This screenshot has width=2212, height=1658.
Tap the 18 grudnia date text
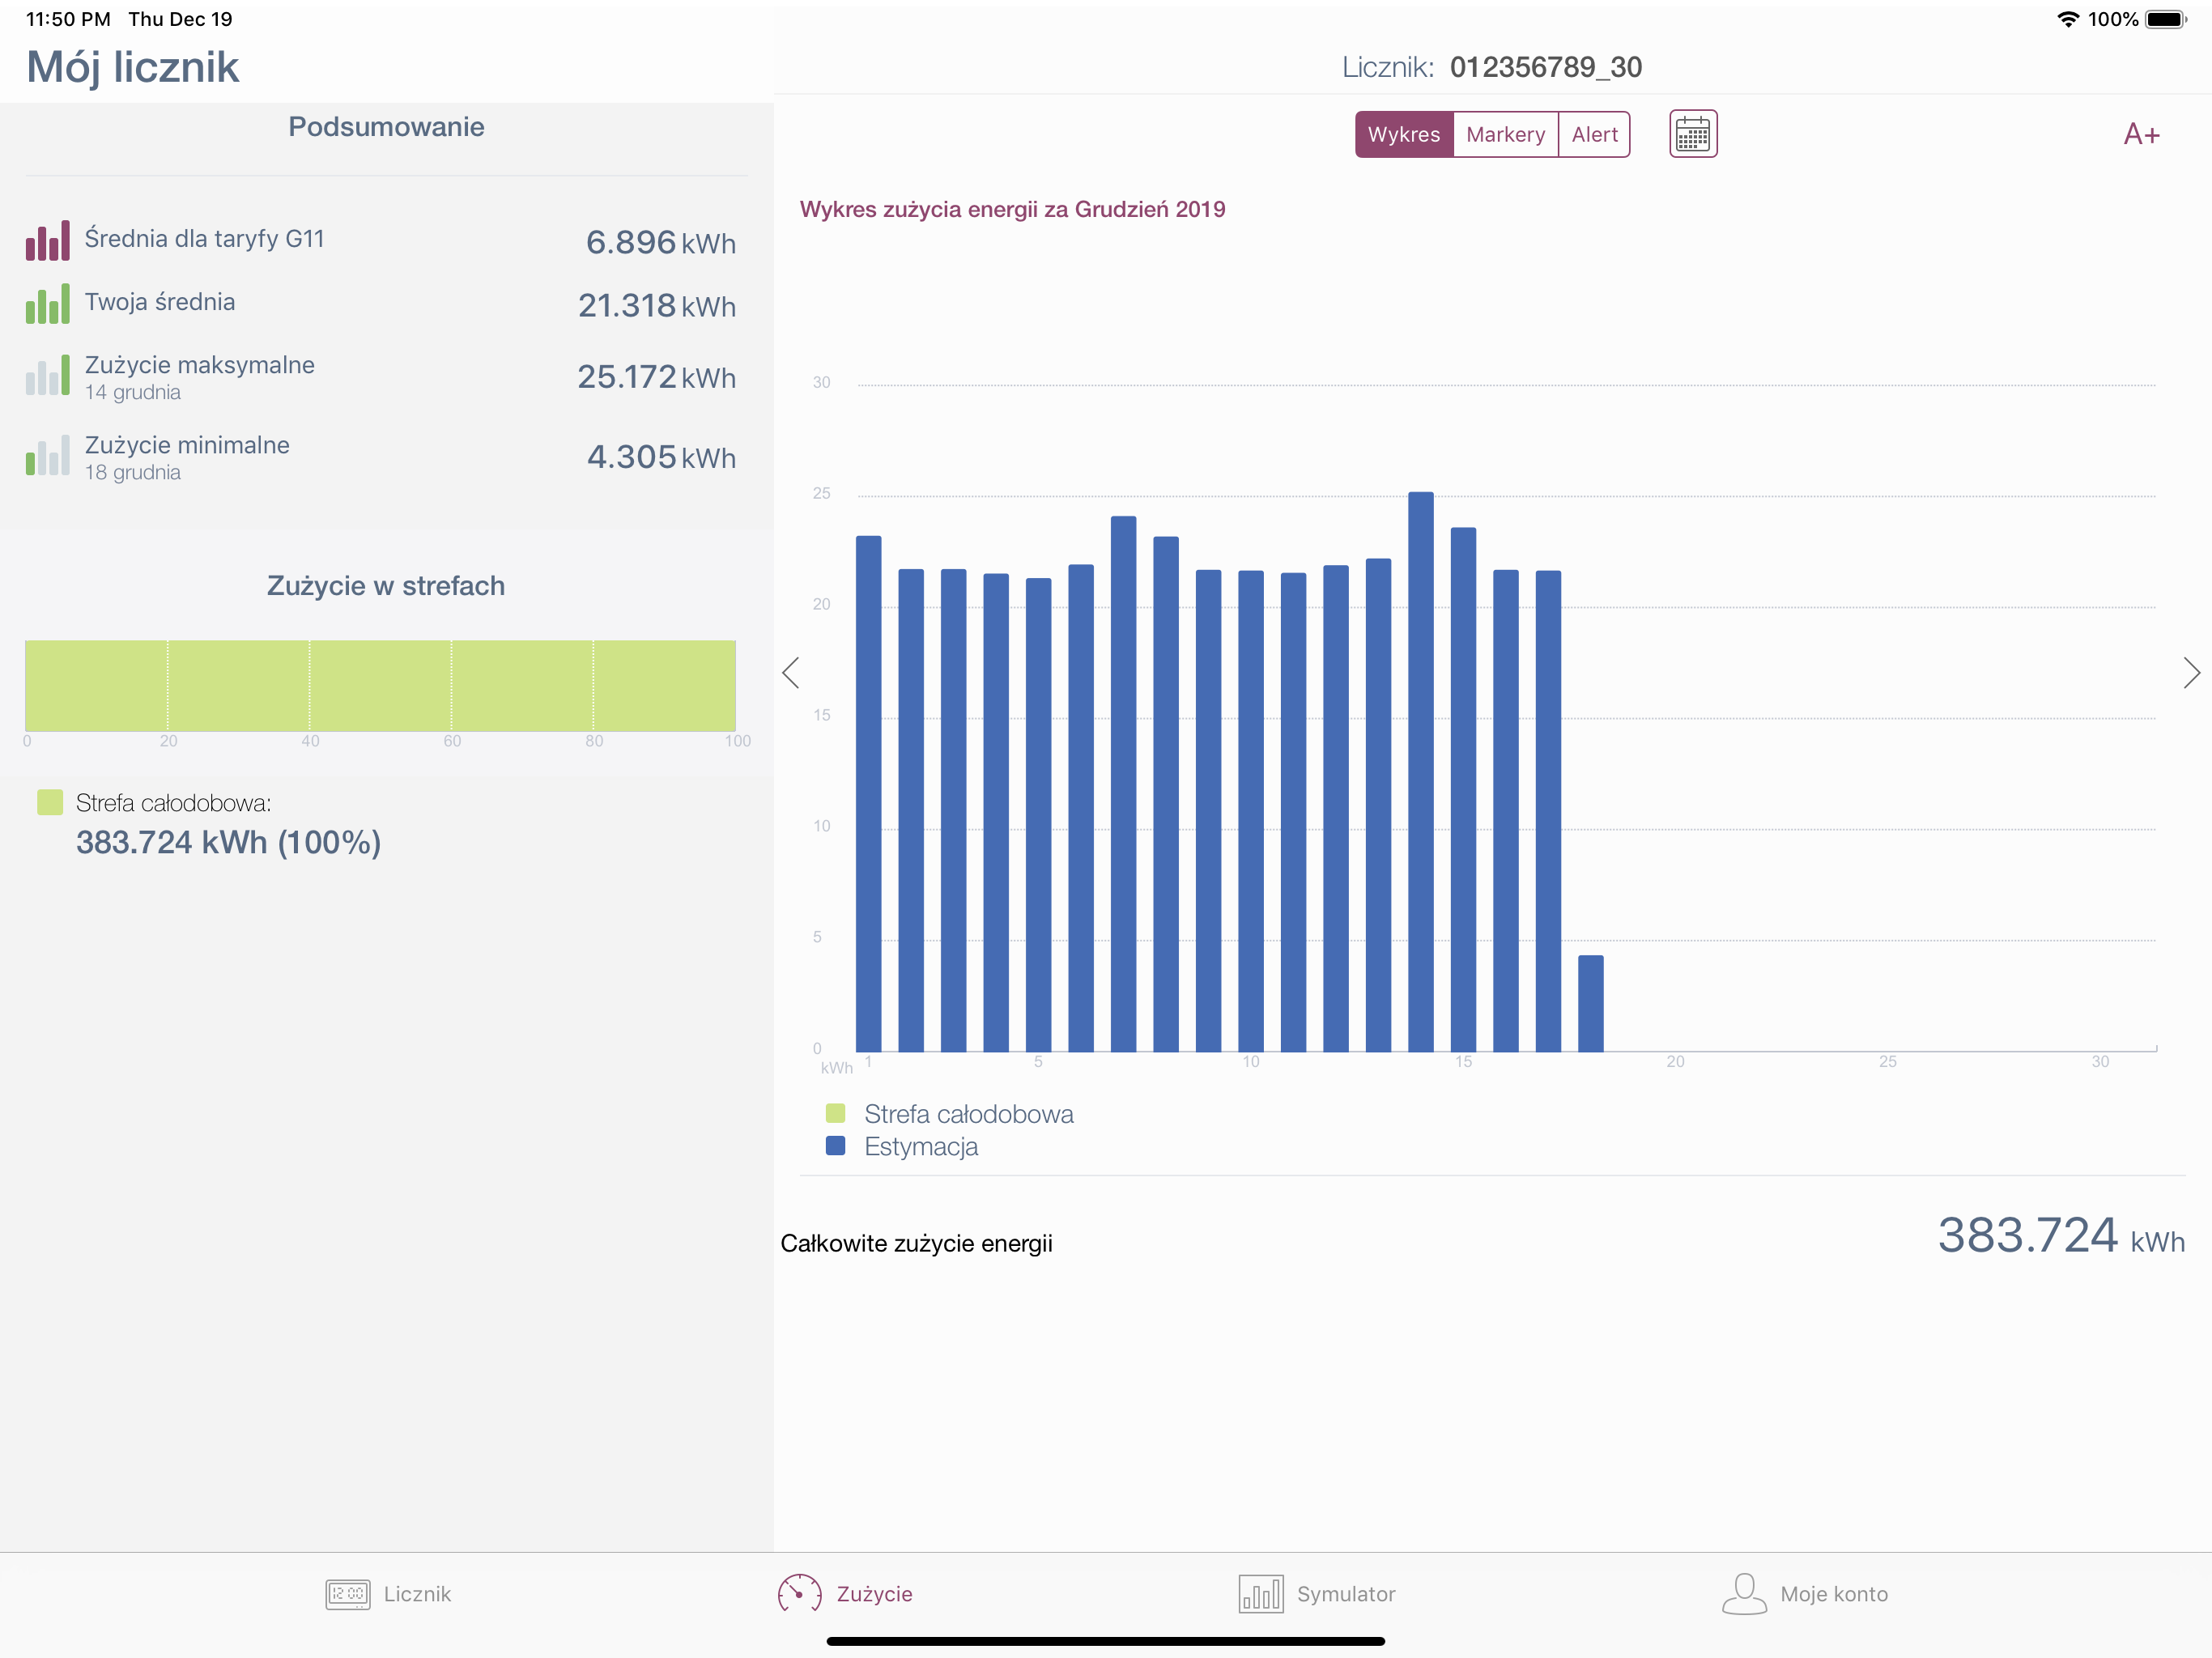[133, 472]
